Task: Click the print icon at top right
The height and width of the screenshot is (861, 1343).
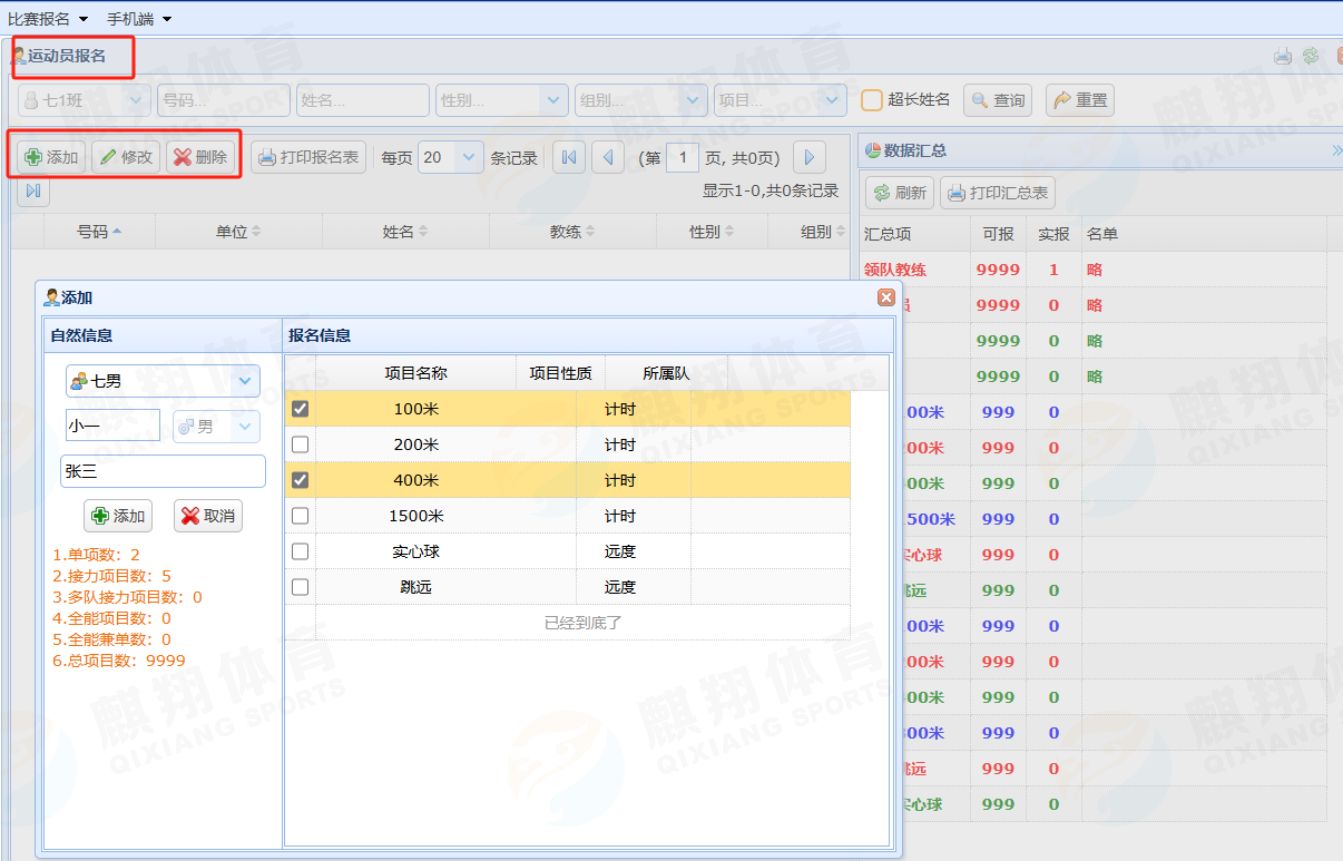Action: (x=1283, y=57)
